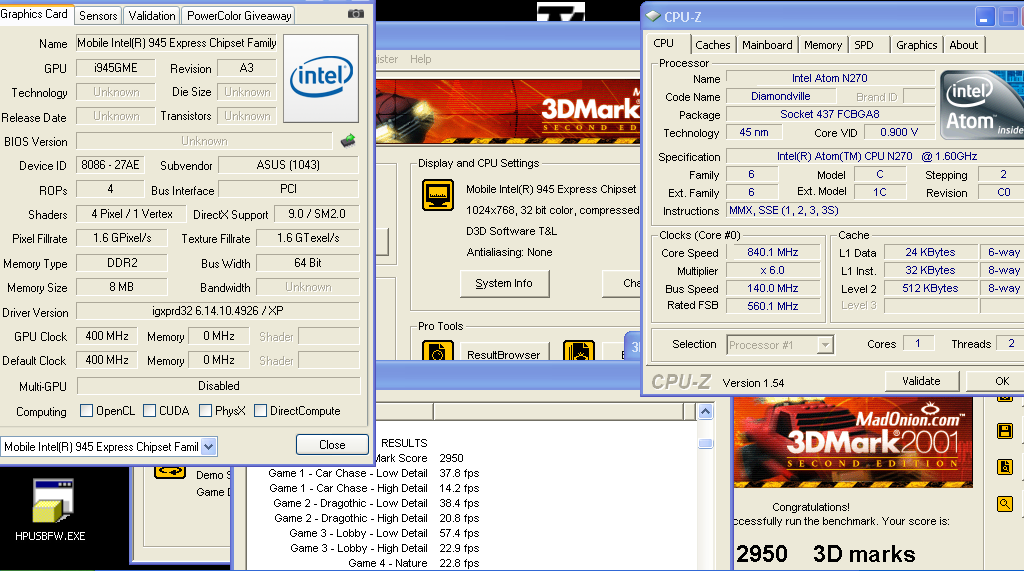This screenshot has width=1024, height=571.
Task: Minimize the CPU-Z window
Action: tap(985, 17)
